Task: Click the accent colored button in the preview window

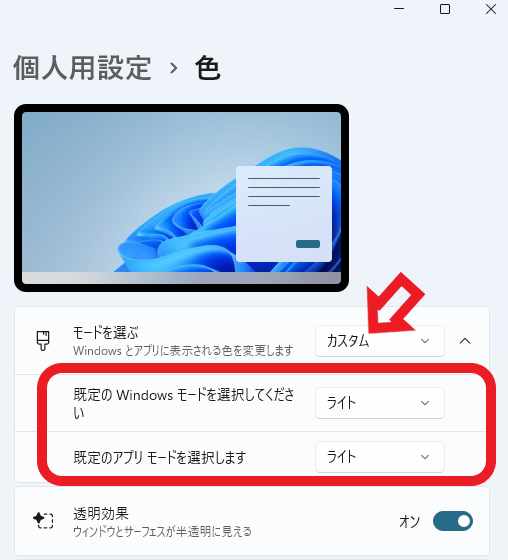Action: pyautogui.click(x=308, y=244)
